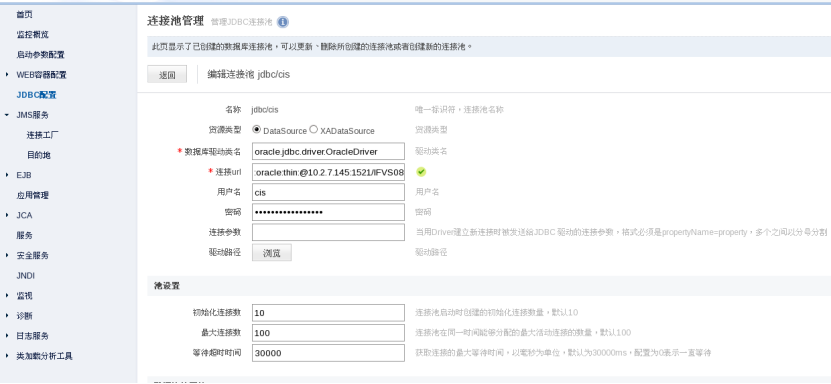Open 启动参数配置 in the sidebar
The width and height of the screenshot is (831, 384).
(40, 55)
